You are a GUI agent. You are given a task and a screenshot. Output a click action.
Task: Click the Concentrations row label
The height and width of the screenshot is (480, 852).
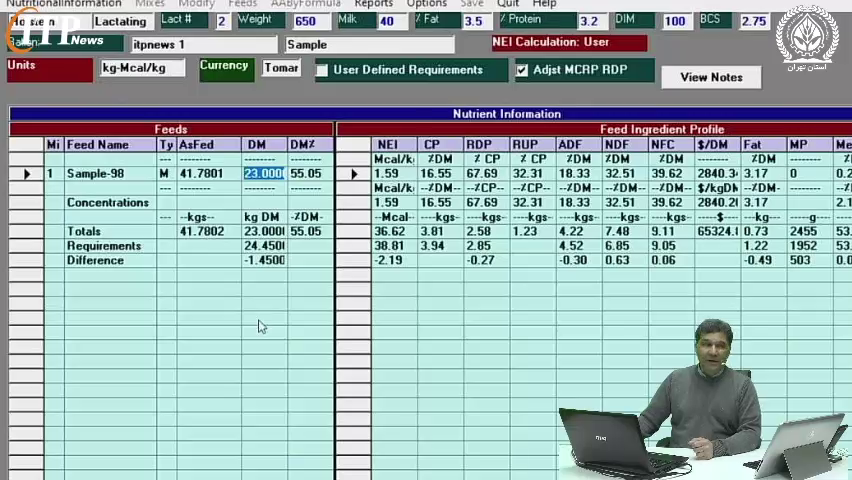[108, 203]
